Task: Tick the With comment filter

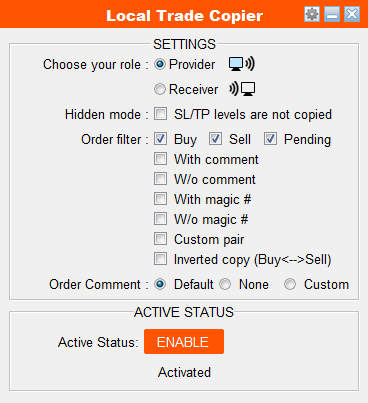Action: coord(160,159)
